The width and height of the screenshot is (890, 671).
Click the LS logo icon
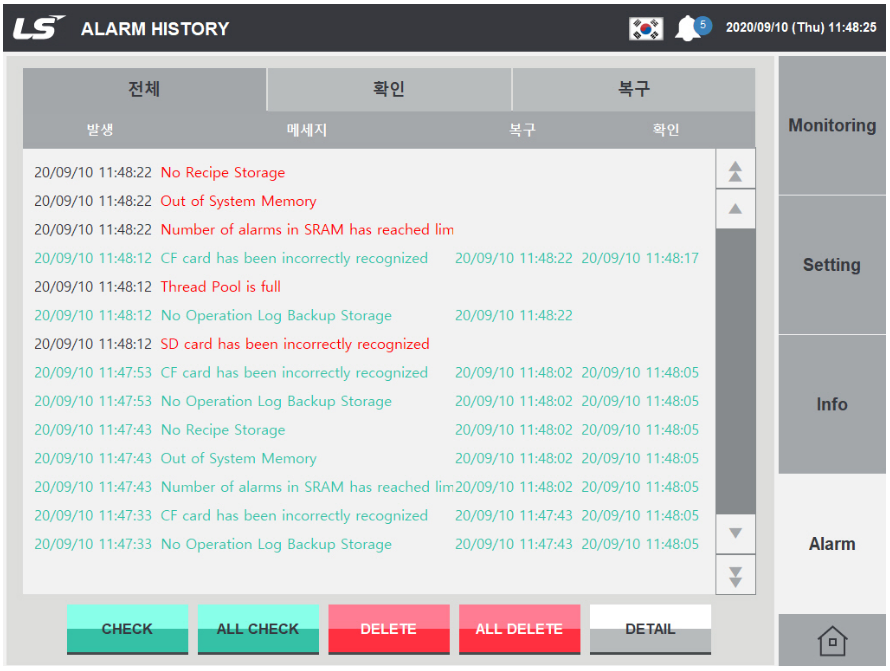click(38, 27)
